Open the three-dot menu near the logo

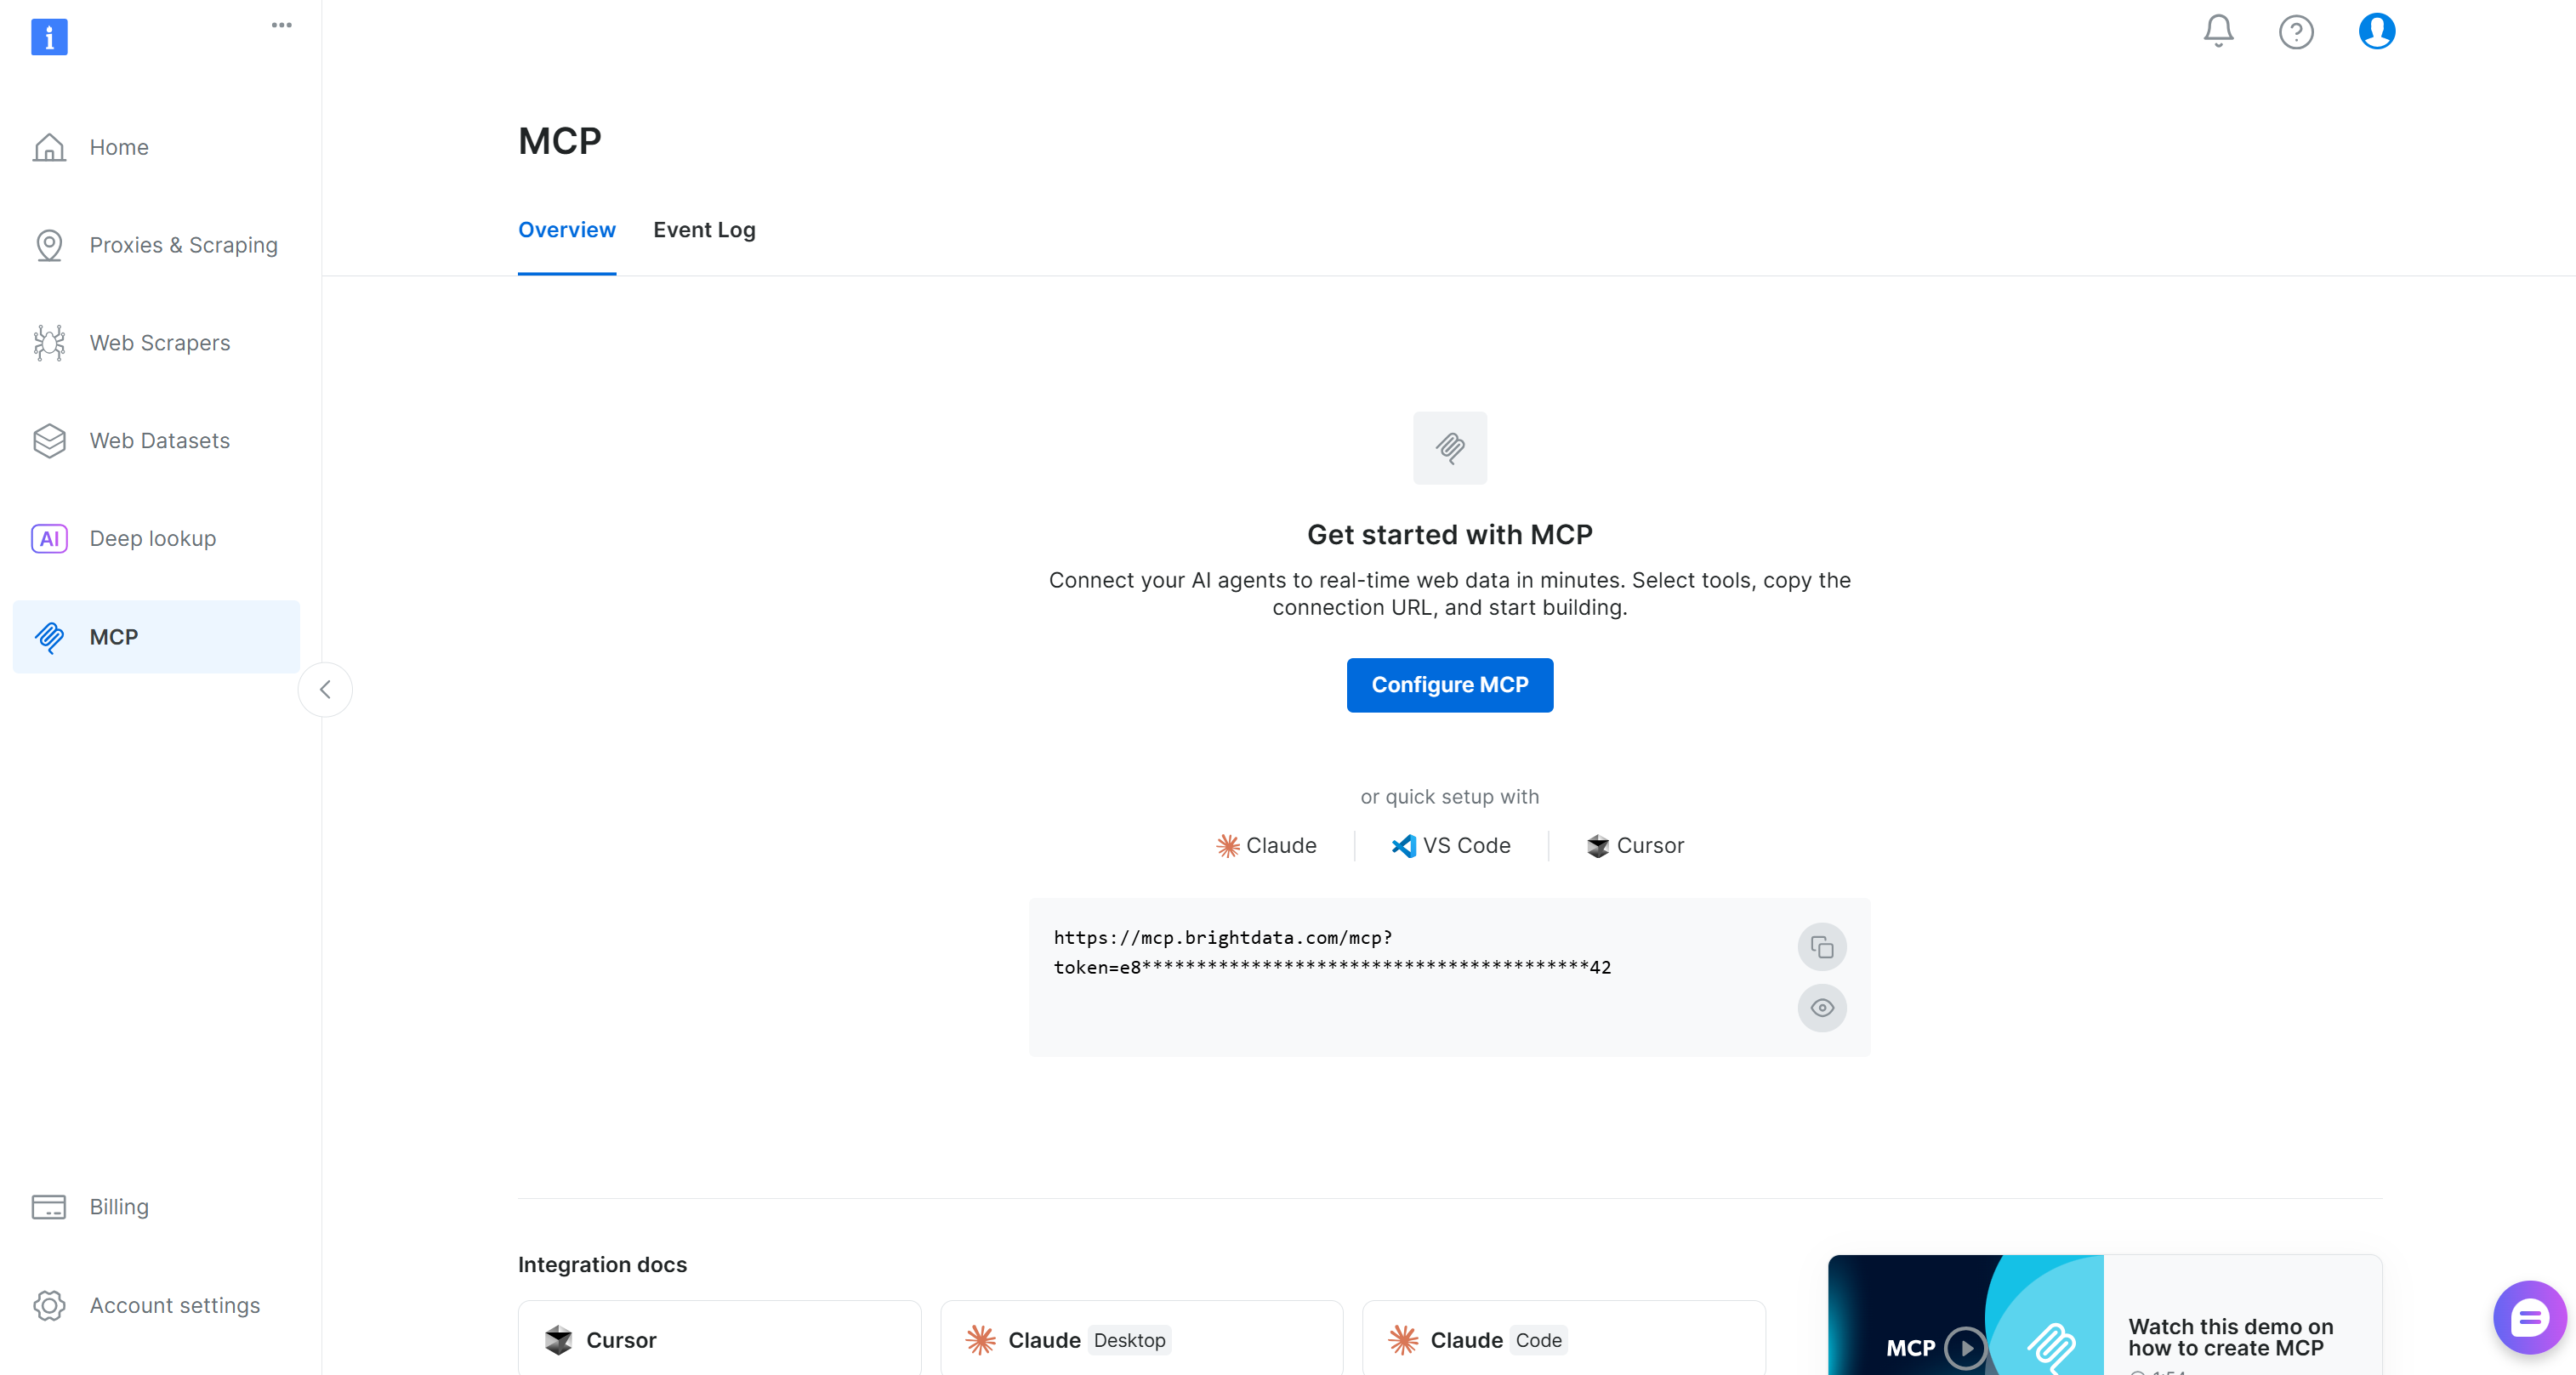click(x=281, y=25)
